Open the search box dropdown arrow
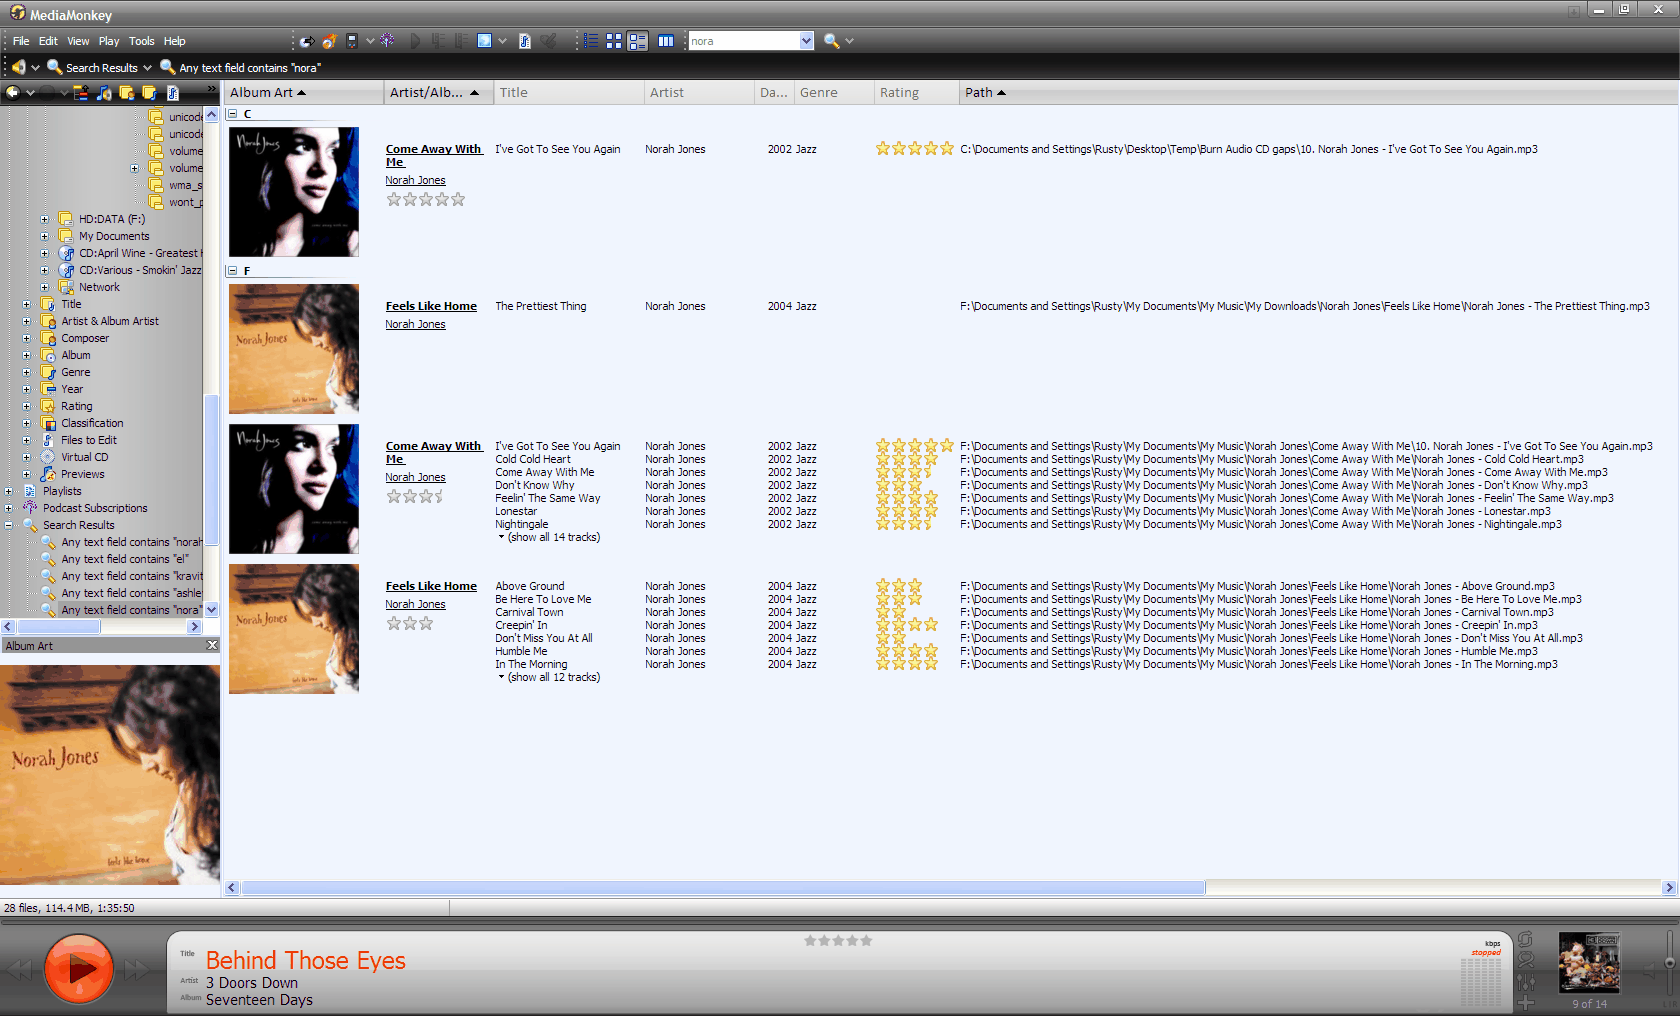 tap(806, 41)
